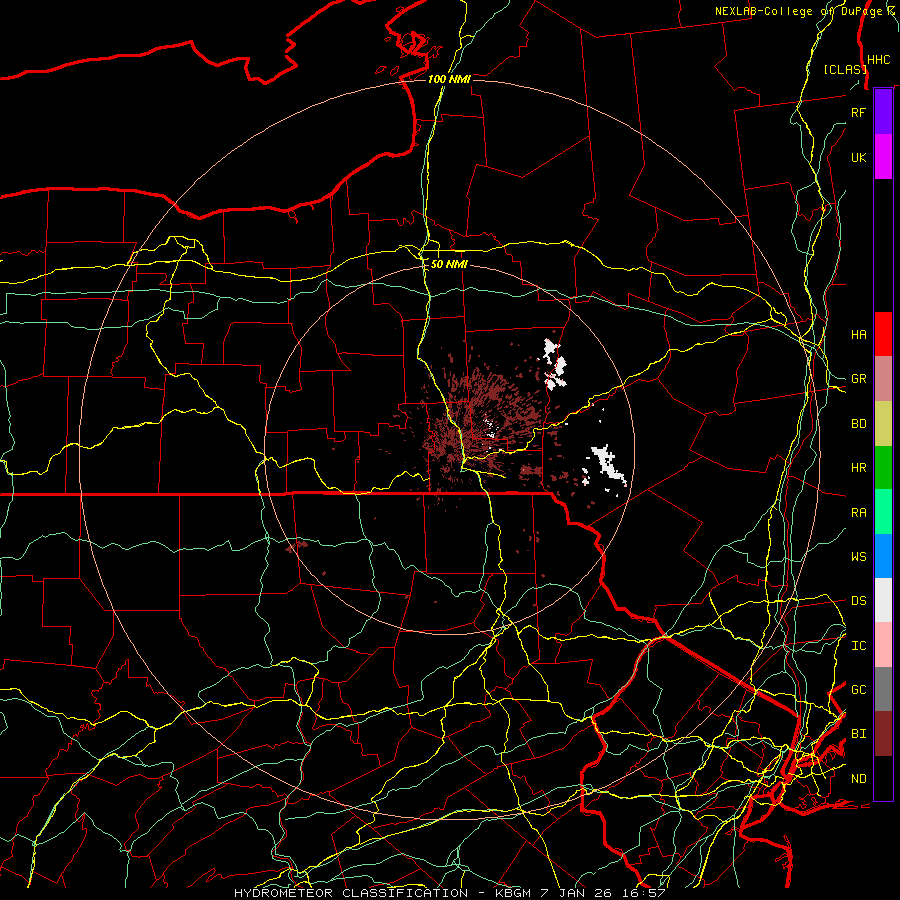Click the BI legend label
Screen dimensions: 900x900
point(858,734)
